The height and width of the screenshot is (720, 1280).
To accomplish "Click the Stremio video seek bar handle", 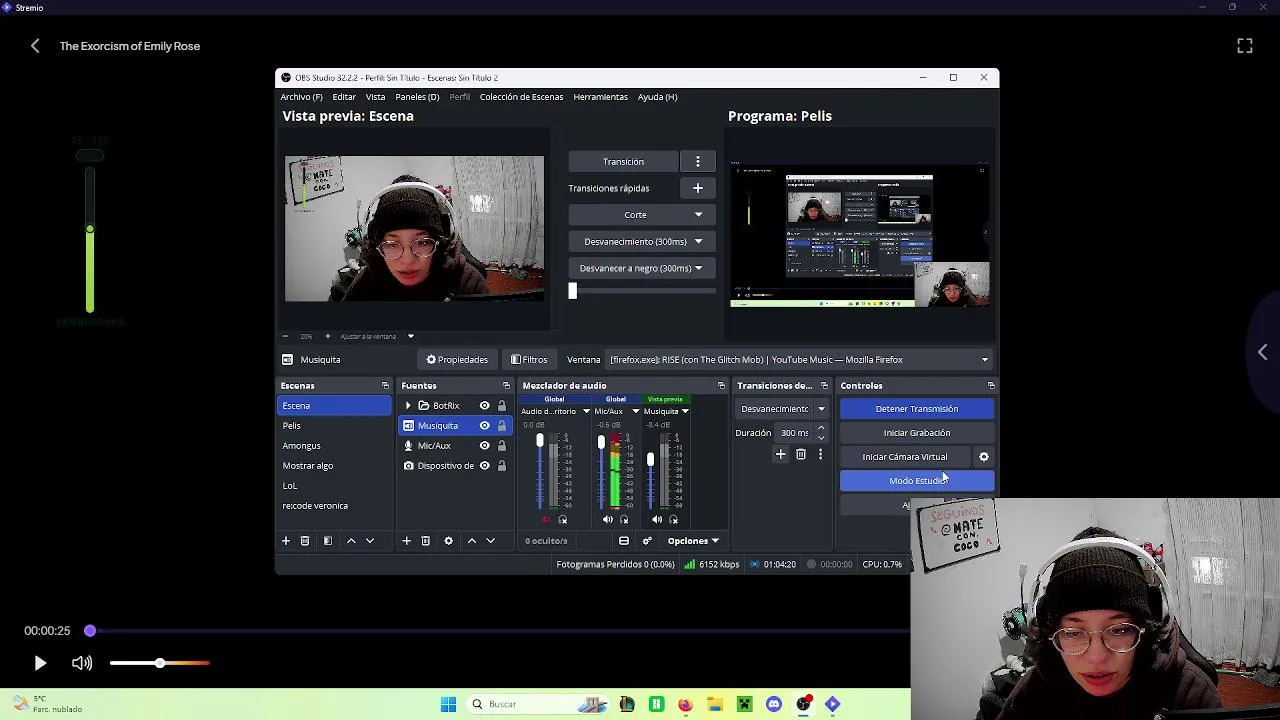I will tap(90, 631).
